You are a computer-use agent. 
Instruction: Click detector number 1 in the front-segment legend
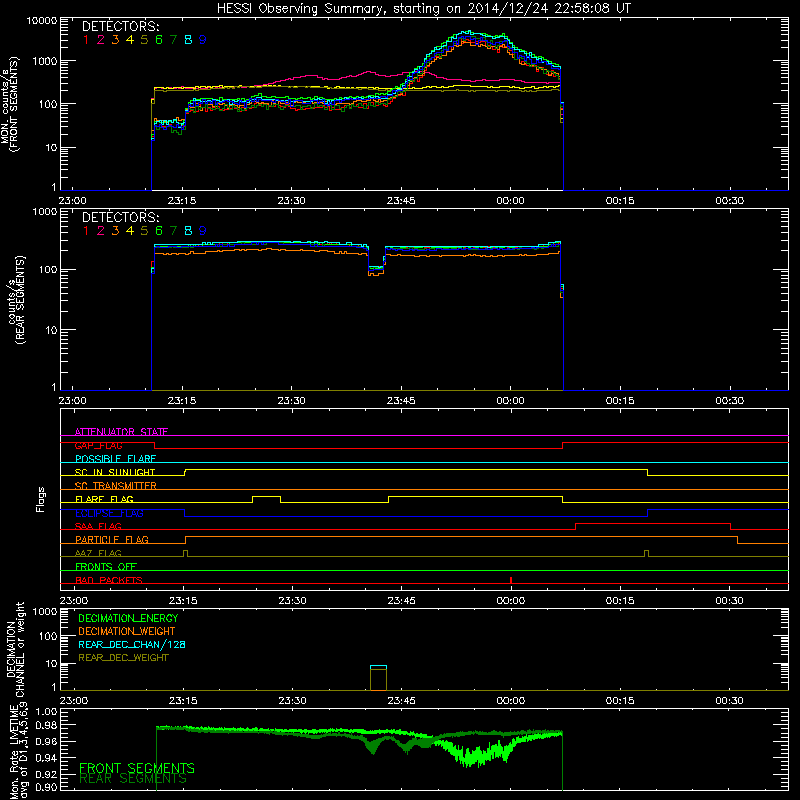[86, 40]
